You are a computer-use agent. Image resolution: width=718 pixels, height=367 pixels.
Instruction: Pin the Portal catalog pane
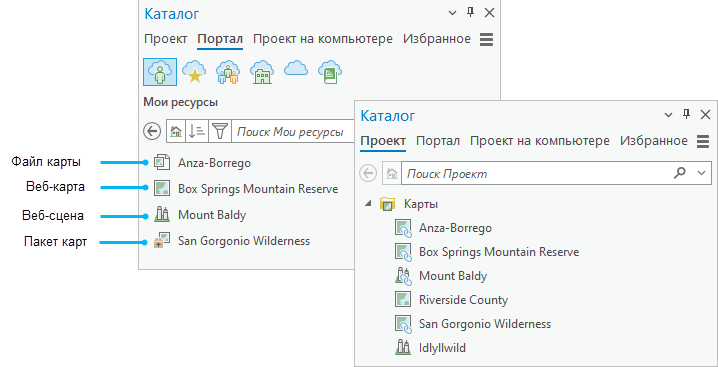pos(470,13)
